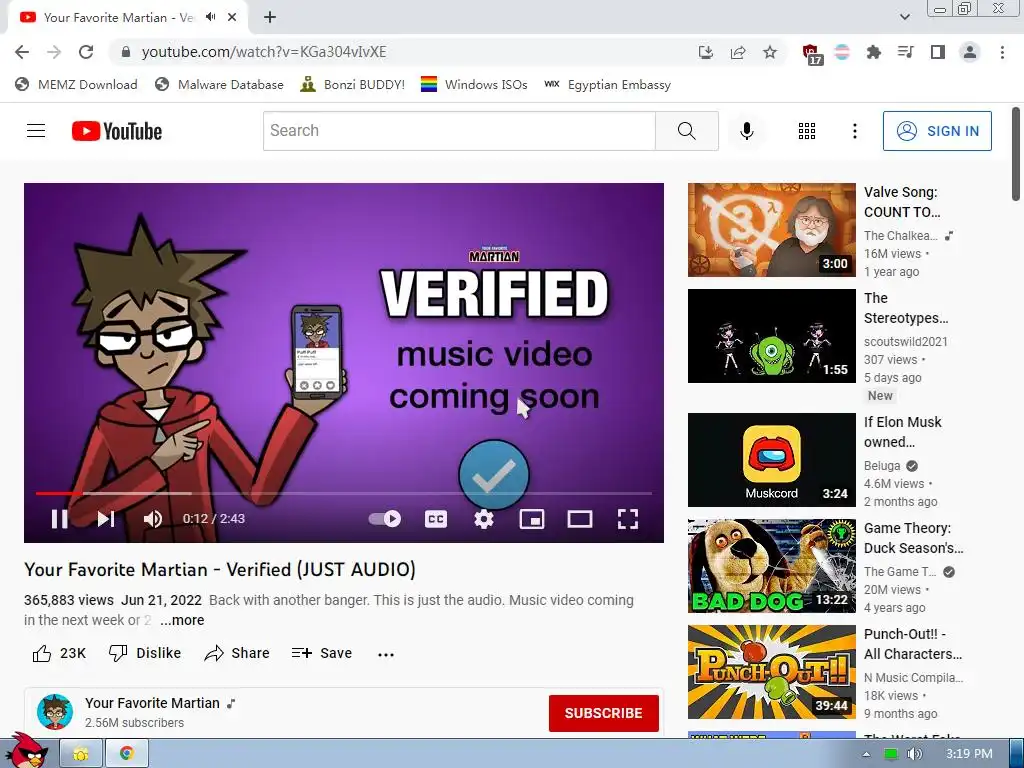Open YouTube settings three-dot menu
1024x768 pixels.
tap(854, 131)
